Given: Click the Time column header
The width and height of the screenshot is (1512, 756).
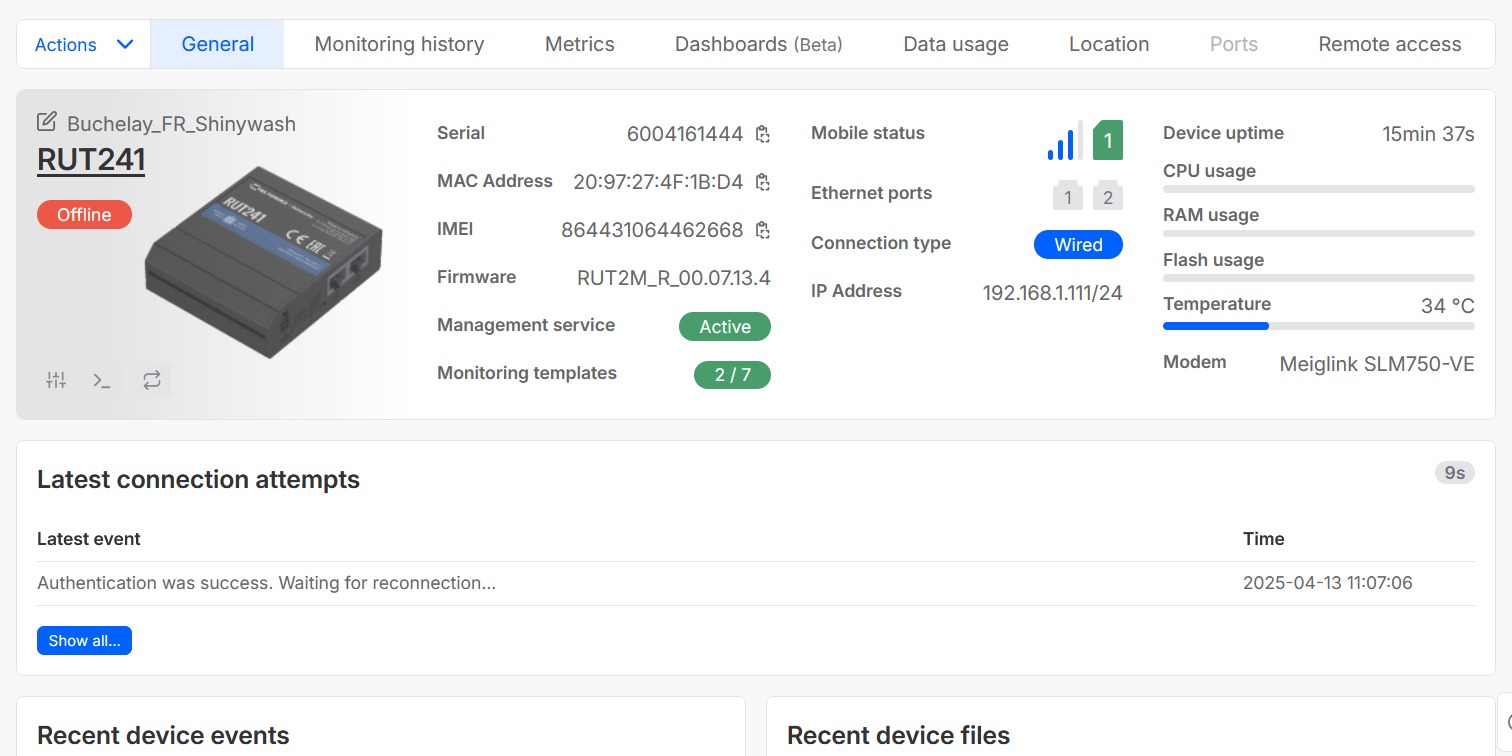Looking at the screenshot, I should click(x=1264, y=539).
